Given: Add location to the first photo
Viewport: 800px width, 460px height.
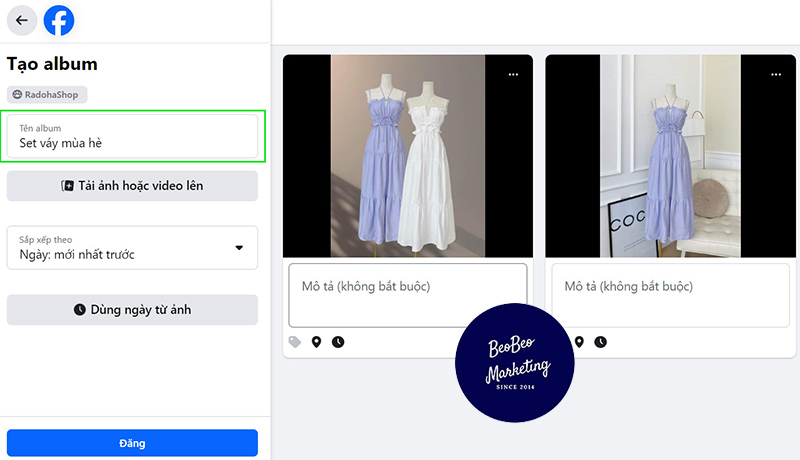Looking at the screenshot, I should (316, 342).
